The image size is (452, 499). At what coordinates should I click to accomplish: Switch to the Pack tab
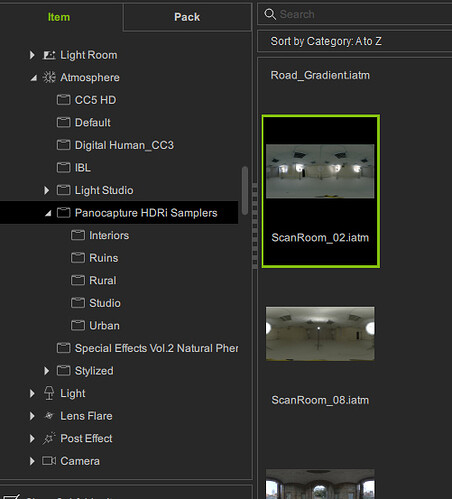[x=187, y=17]
